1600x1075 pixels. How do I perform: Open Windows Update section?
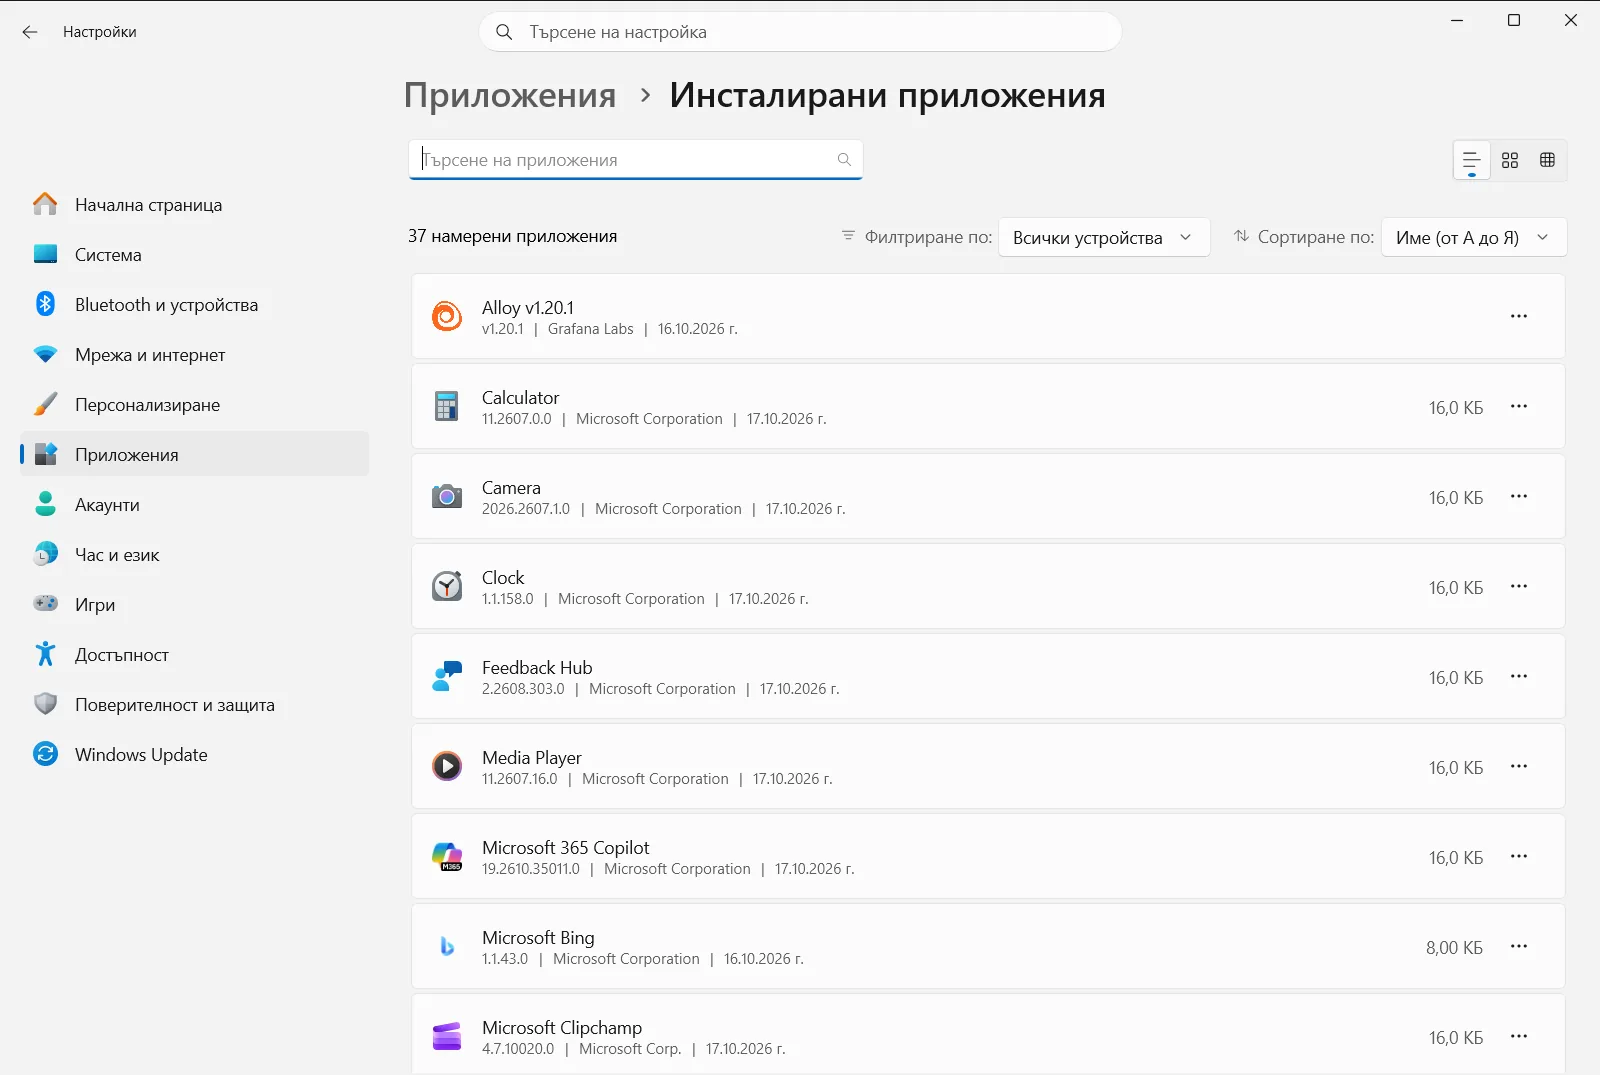pos(195,754)
